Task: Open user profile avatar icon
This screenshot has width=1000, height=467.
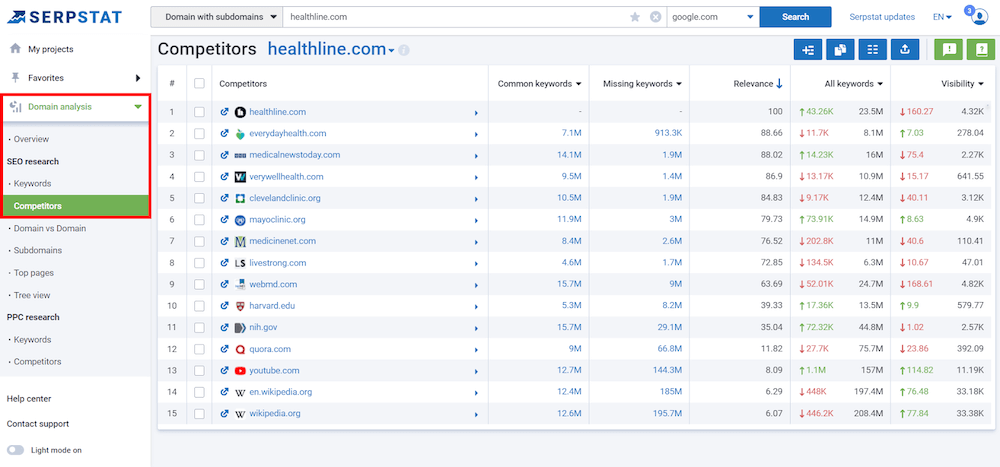Action: point(978,18)
